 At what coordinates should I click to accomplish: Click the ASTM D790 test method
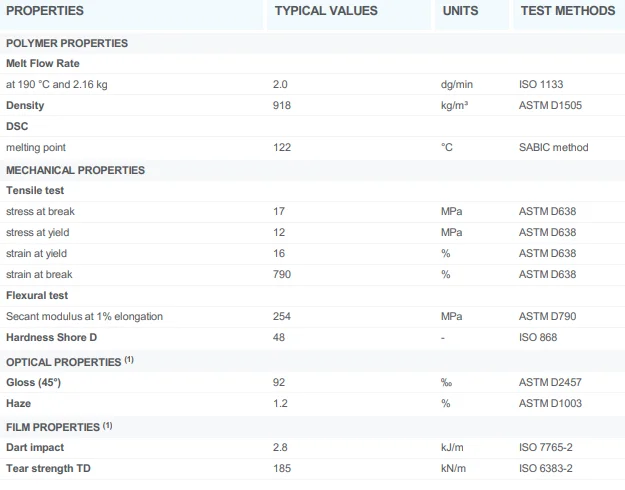coord(547,316)
